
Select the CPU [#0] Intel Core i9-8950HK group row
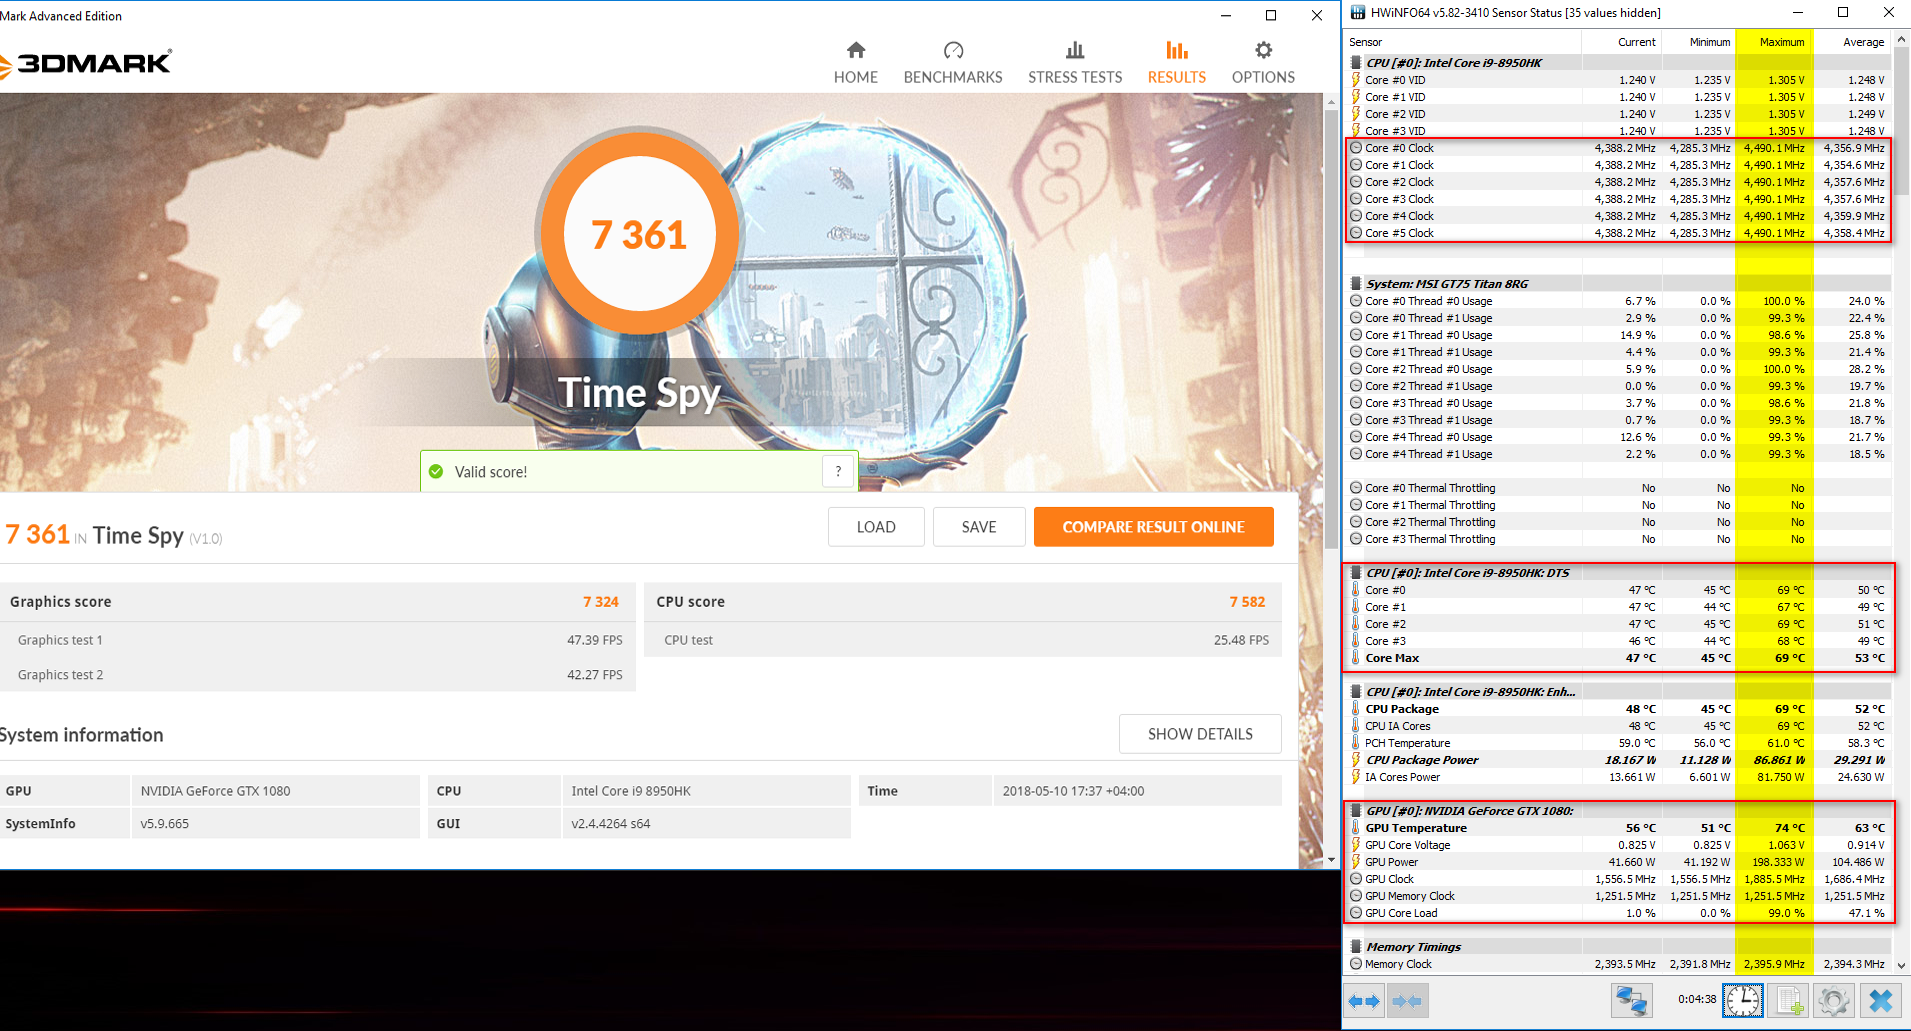pyautogui.click(x=1618, y=63)
